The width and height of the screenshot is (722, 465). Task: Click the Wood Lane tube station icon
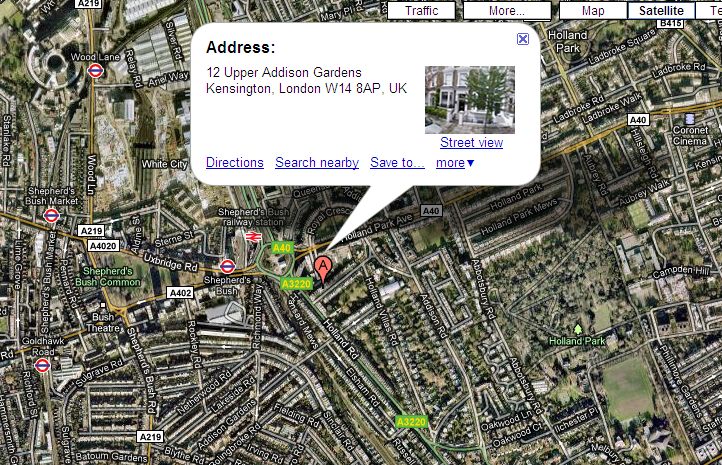(95, 70)
